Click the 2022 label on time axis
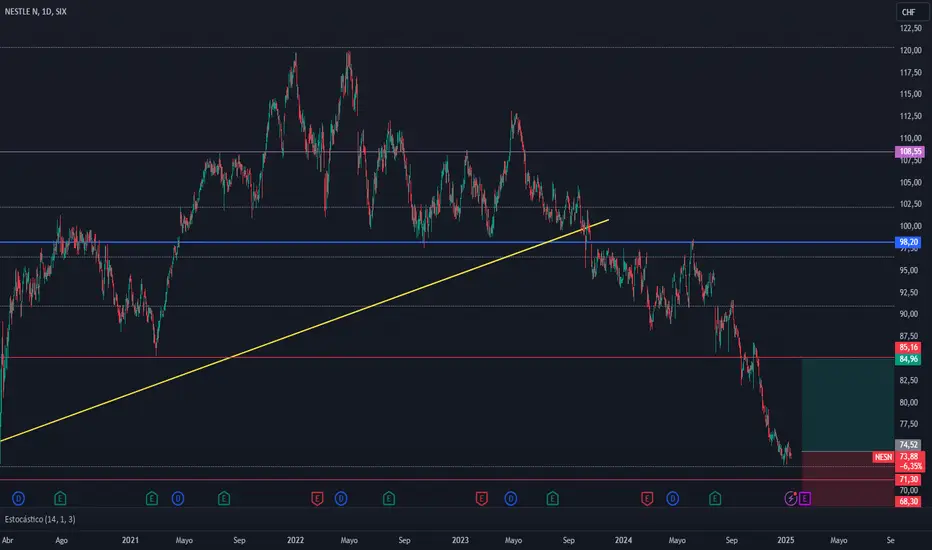Image resolution: width=932 pixels, height=550 pixels. [295, 540]
